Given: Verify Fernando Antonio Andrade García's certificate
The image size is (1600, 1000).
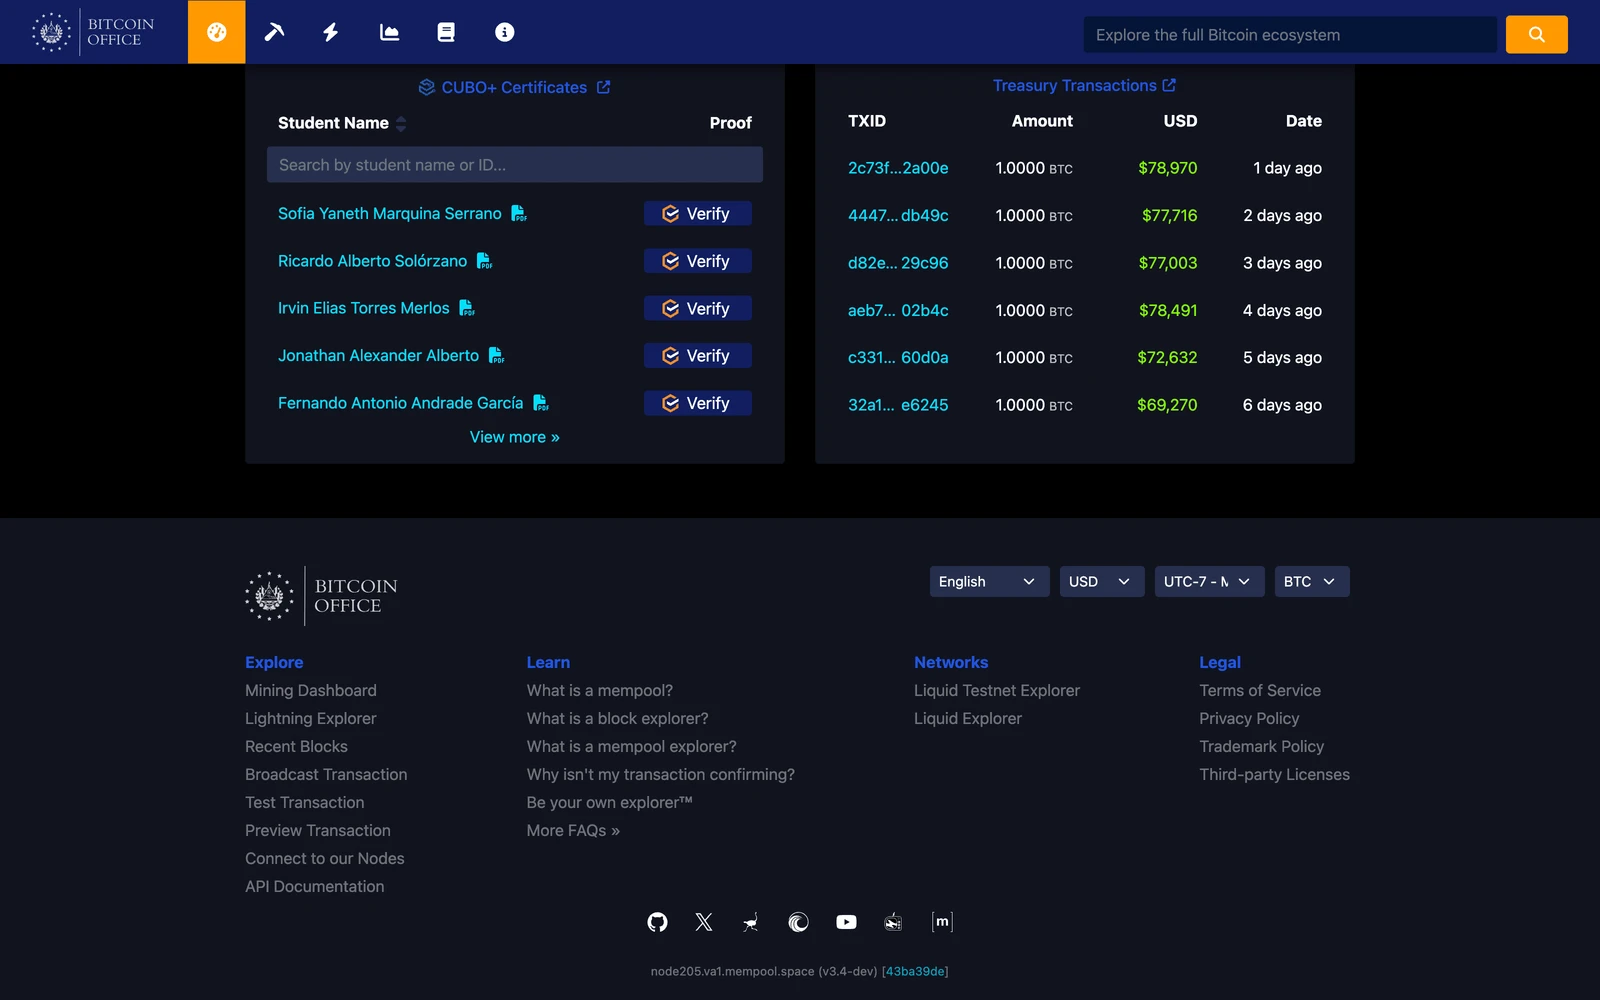Looking at the screenshot, I should click(x=697, y=403).
